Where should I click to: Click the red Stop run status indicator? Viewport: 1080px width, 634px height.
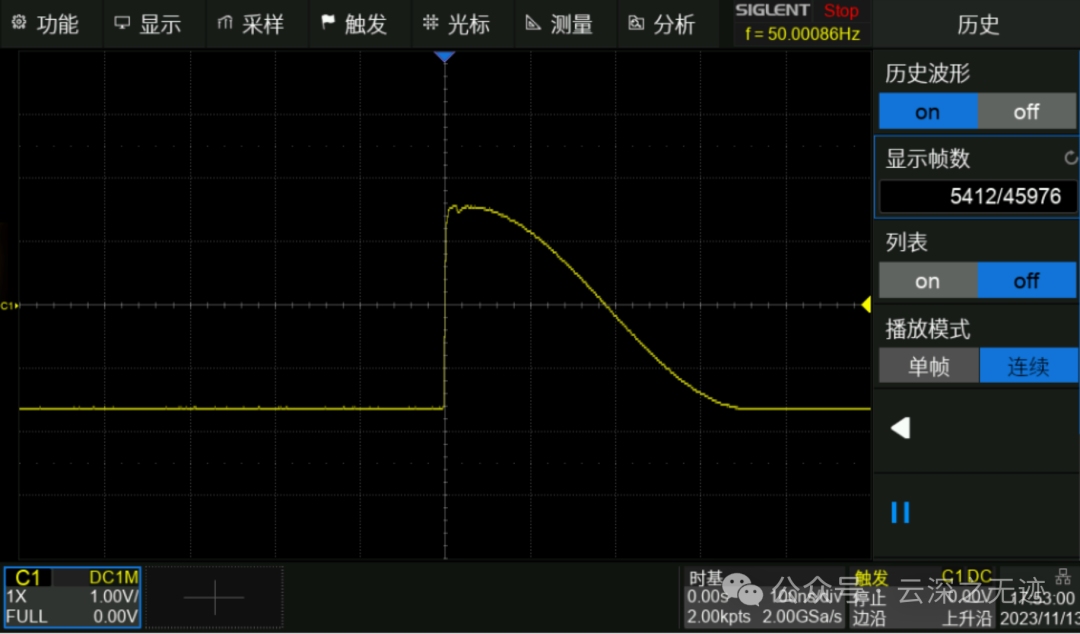(841, 11)
